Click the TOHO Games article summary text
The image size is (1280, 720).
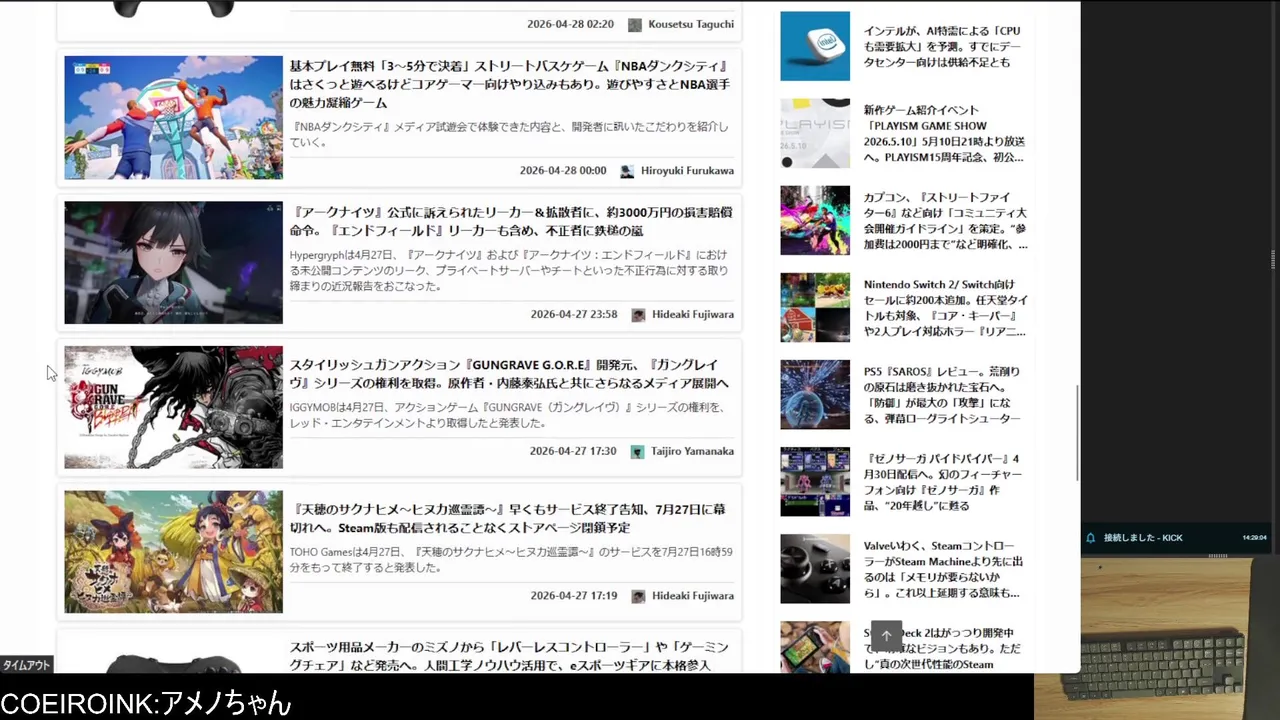coord(511,560)
